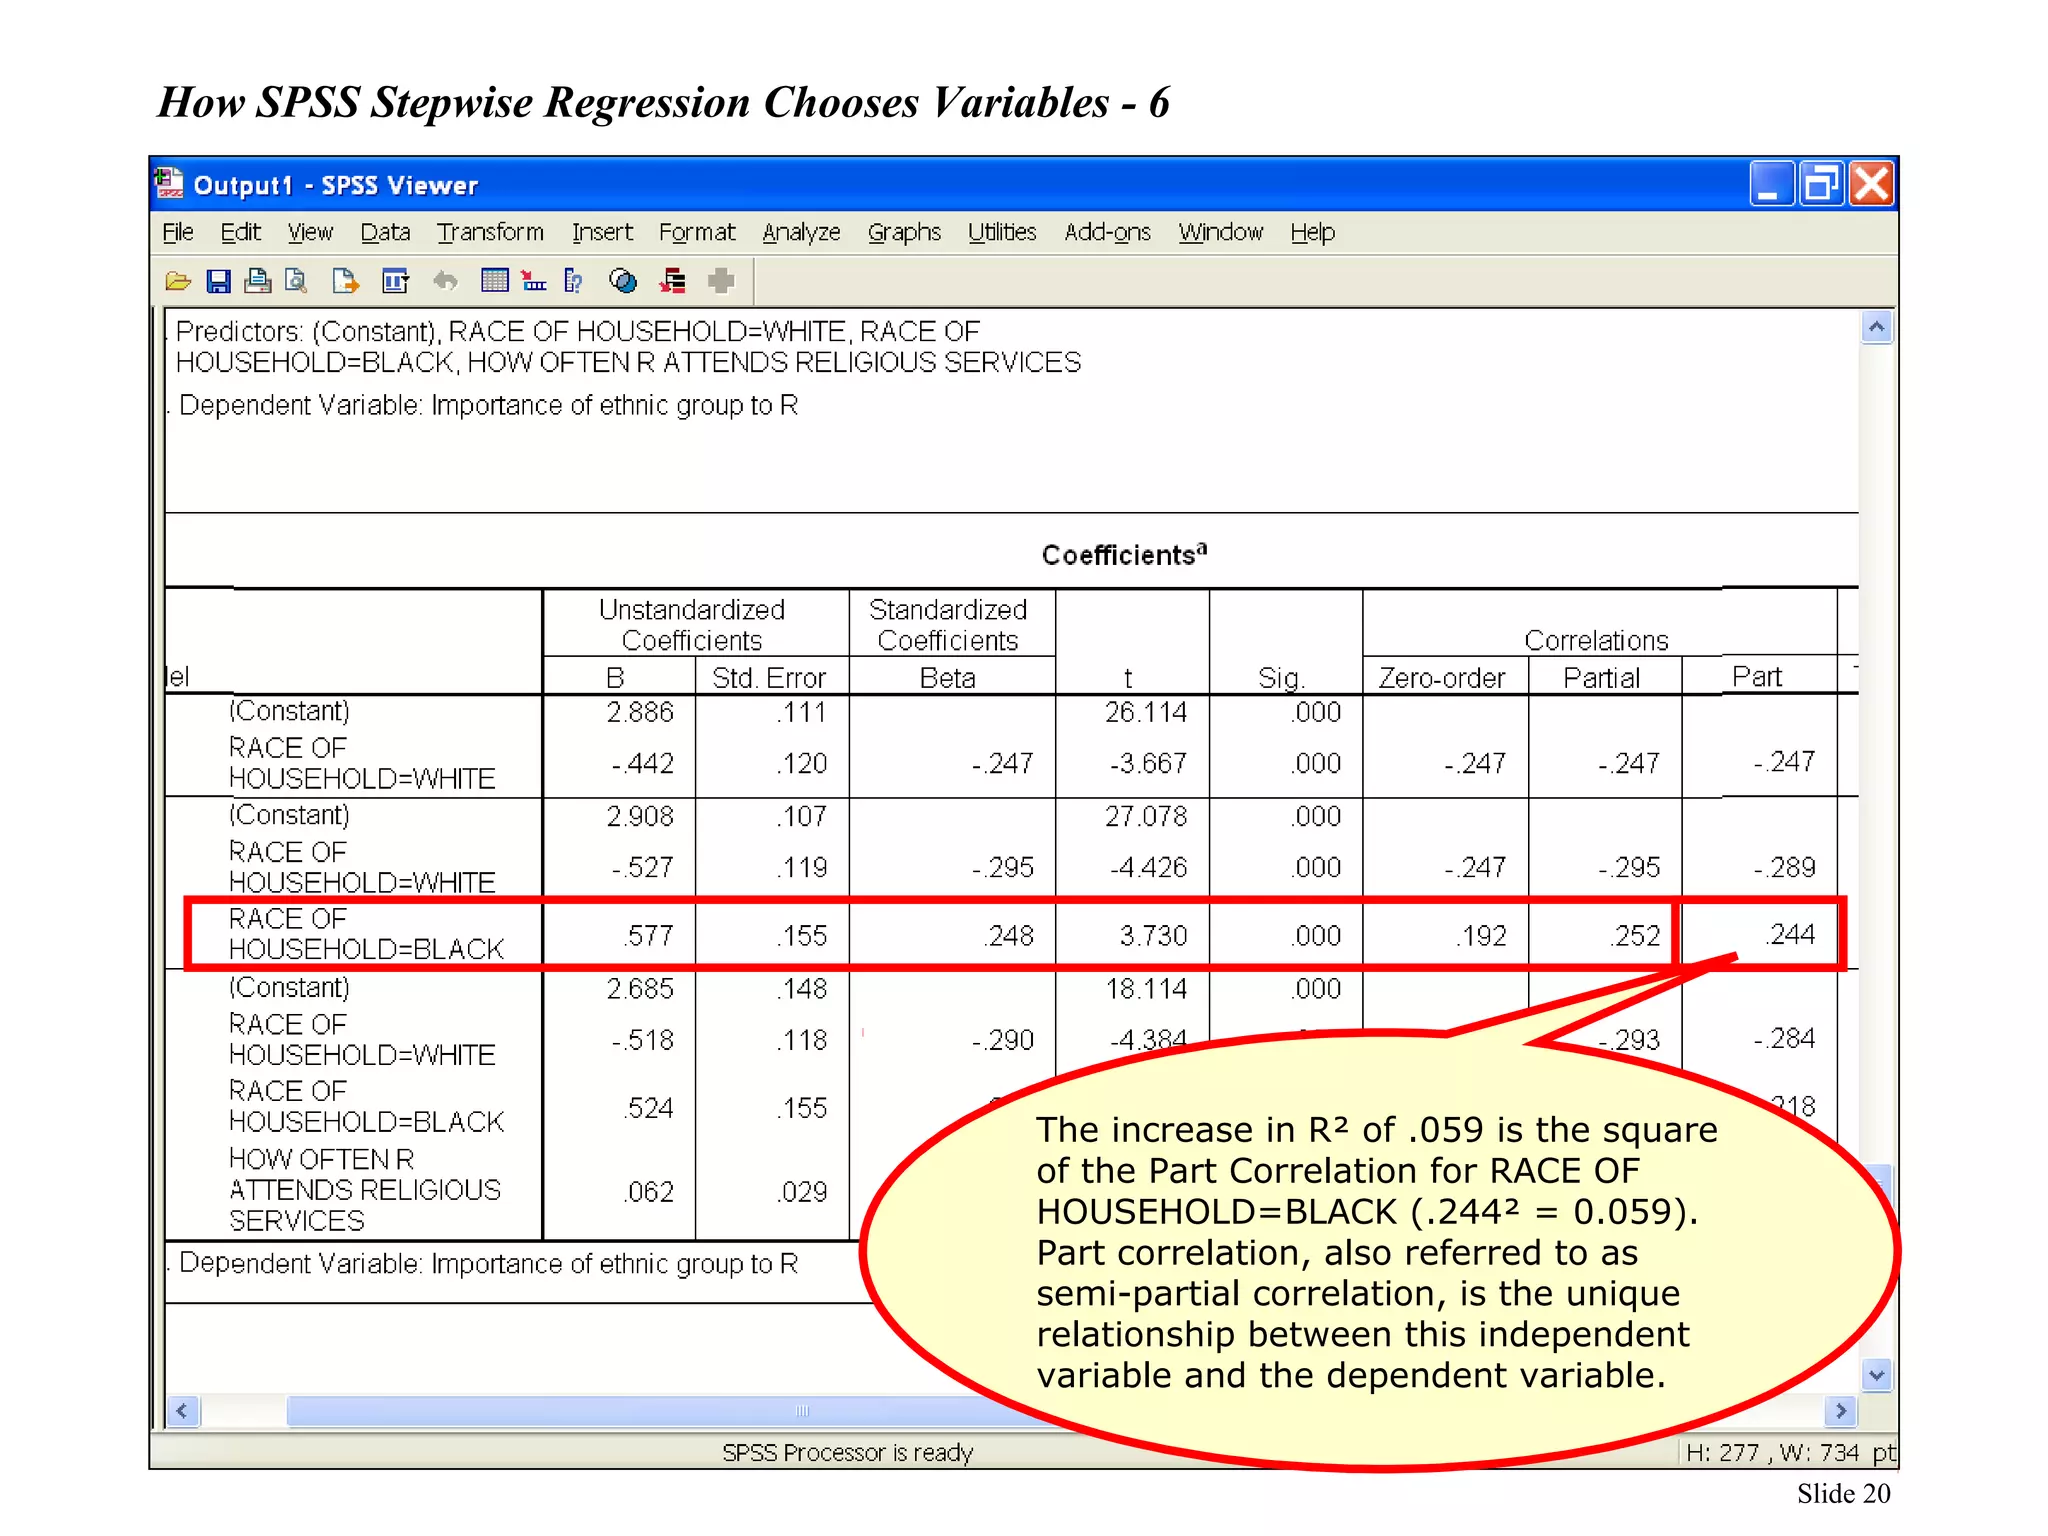Image resolution: width=2048 pixels, height=1536 pixels.
Task: Open the Transform menu
Action: pos(490,232)
